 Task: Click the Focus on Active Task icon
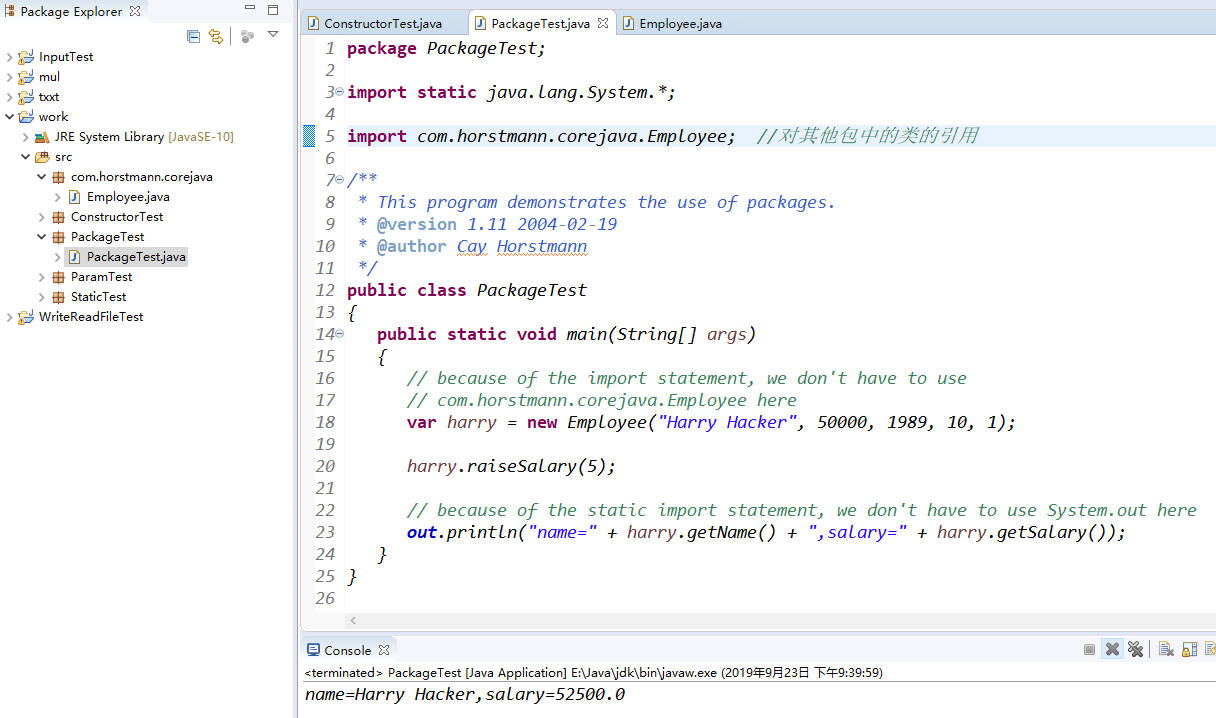(x=247, y=37)
